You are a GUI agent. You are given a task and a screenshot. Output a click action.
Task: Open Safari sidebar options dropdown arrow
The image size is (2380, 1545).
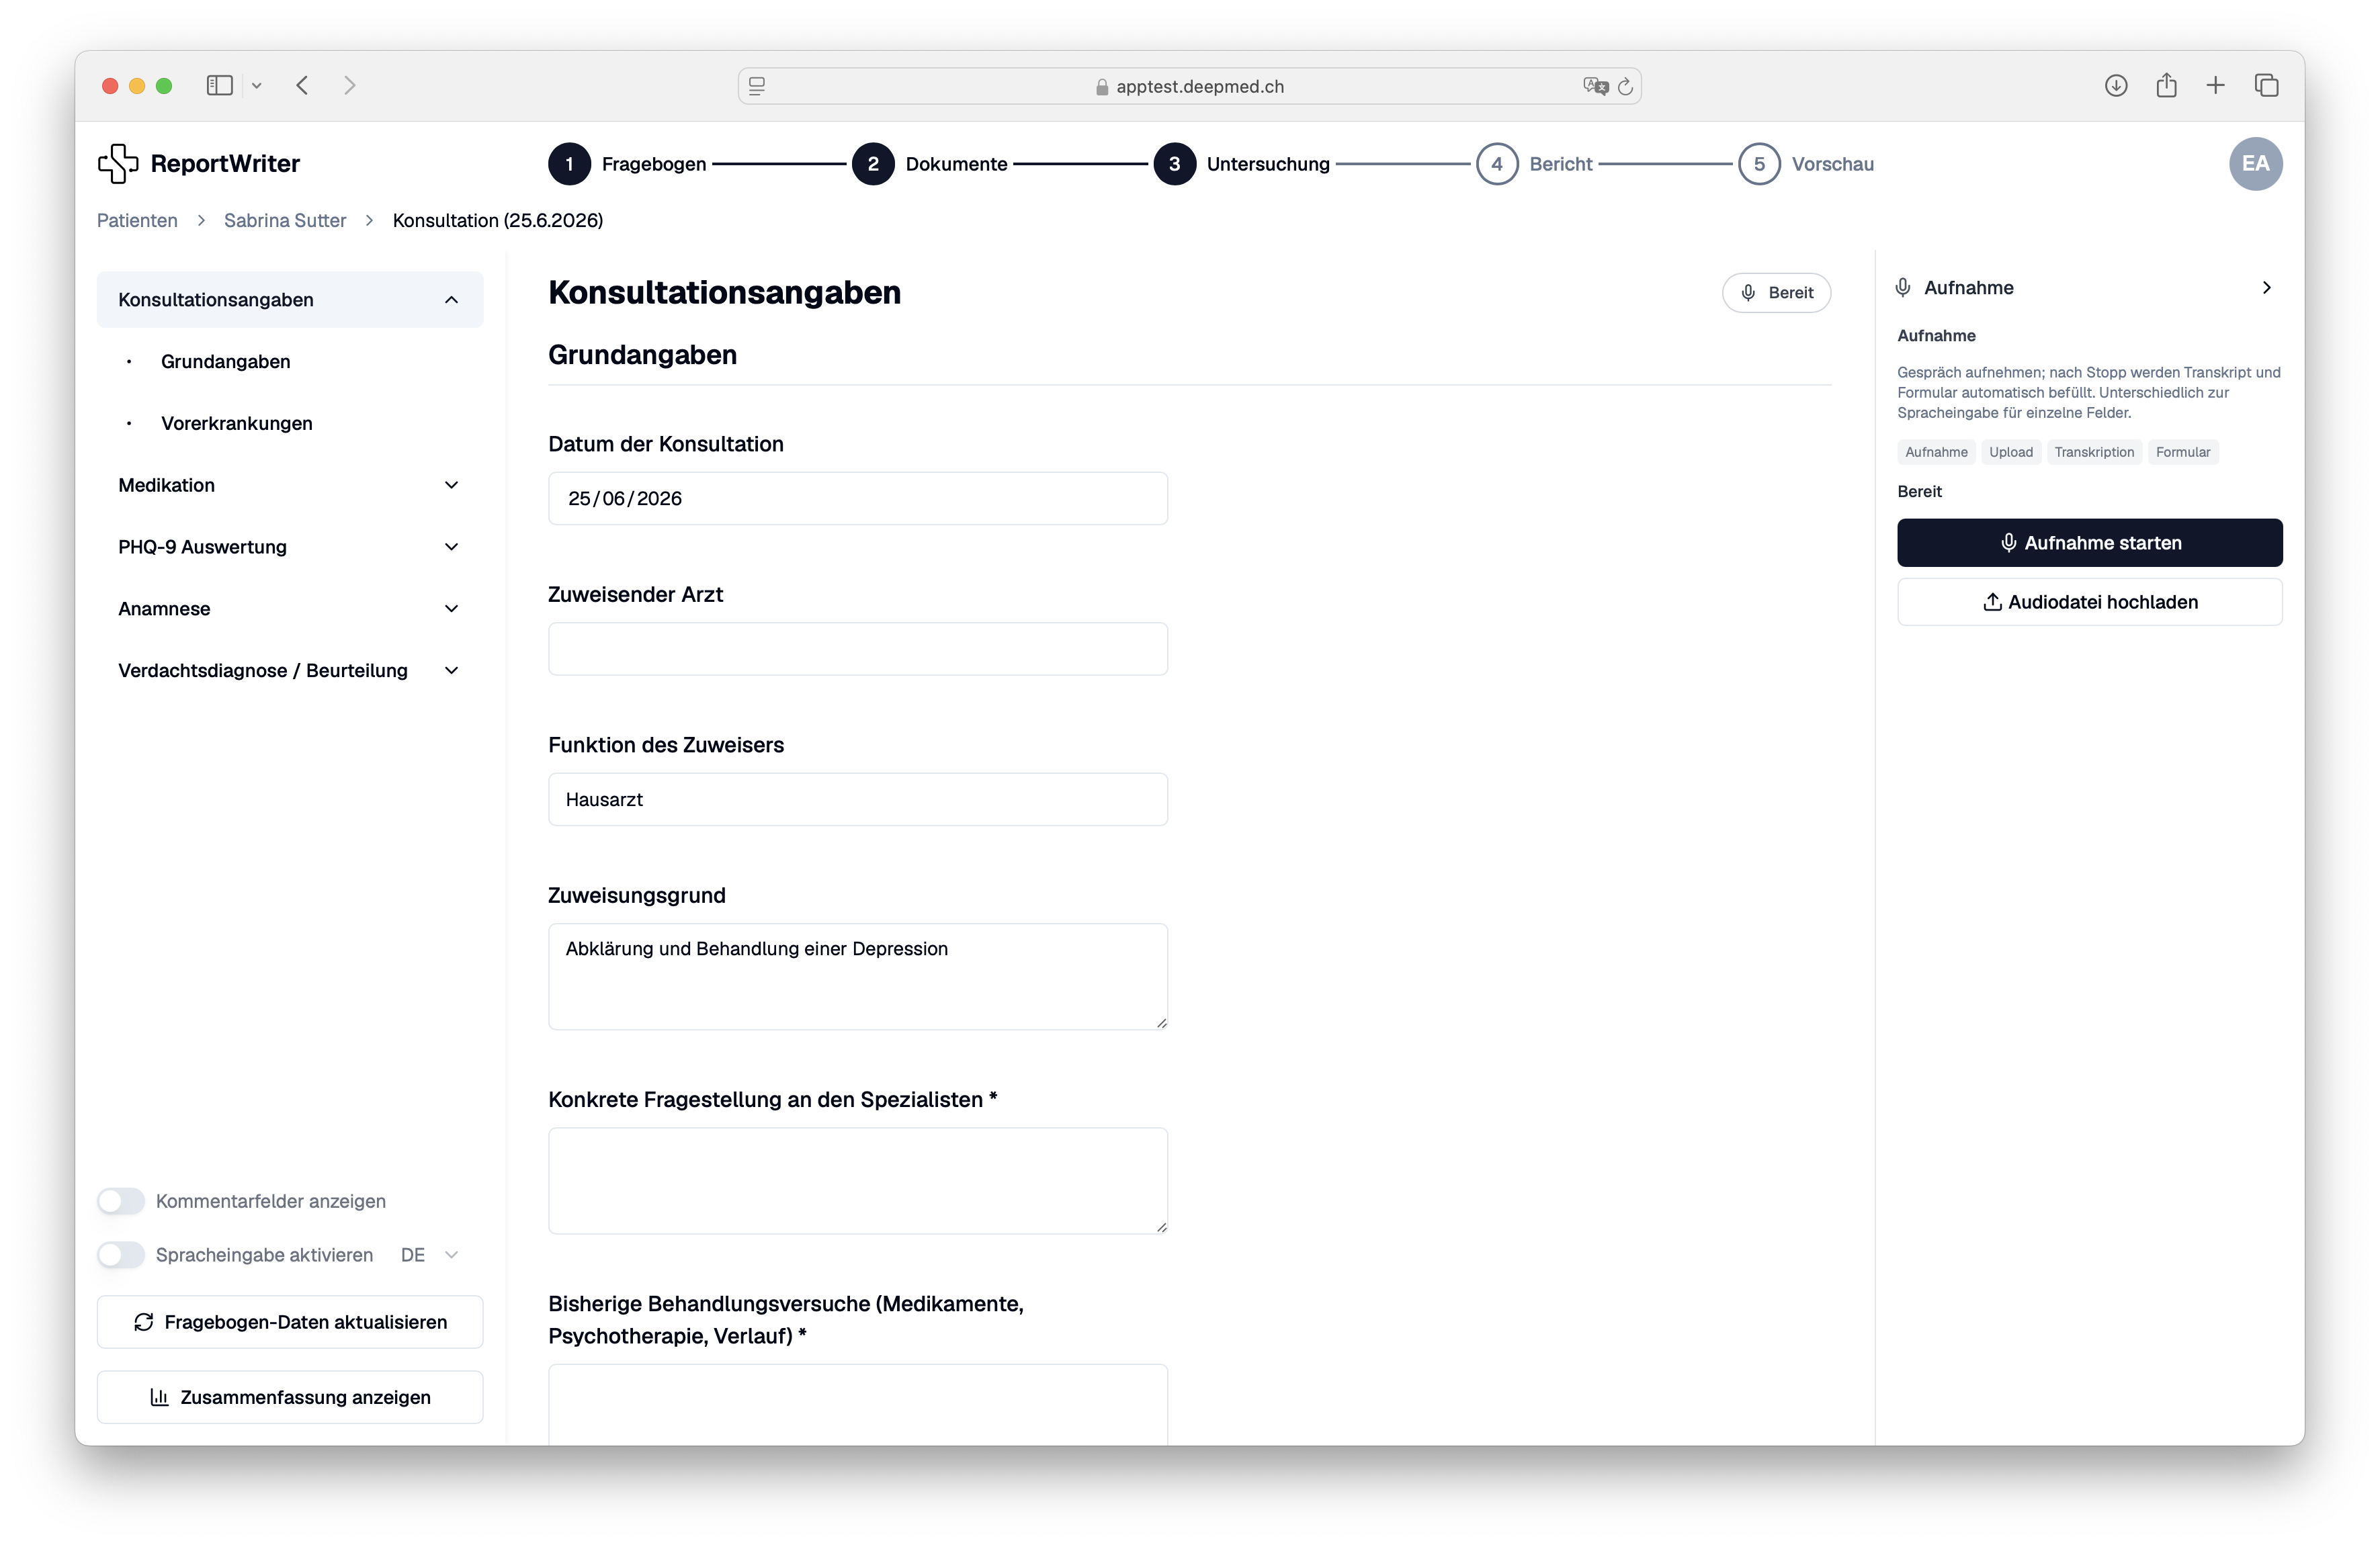(x=257, y=86)
